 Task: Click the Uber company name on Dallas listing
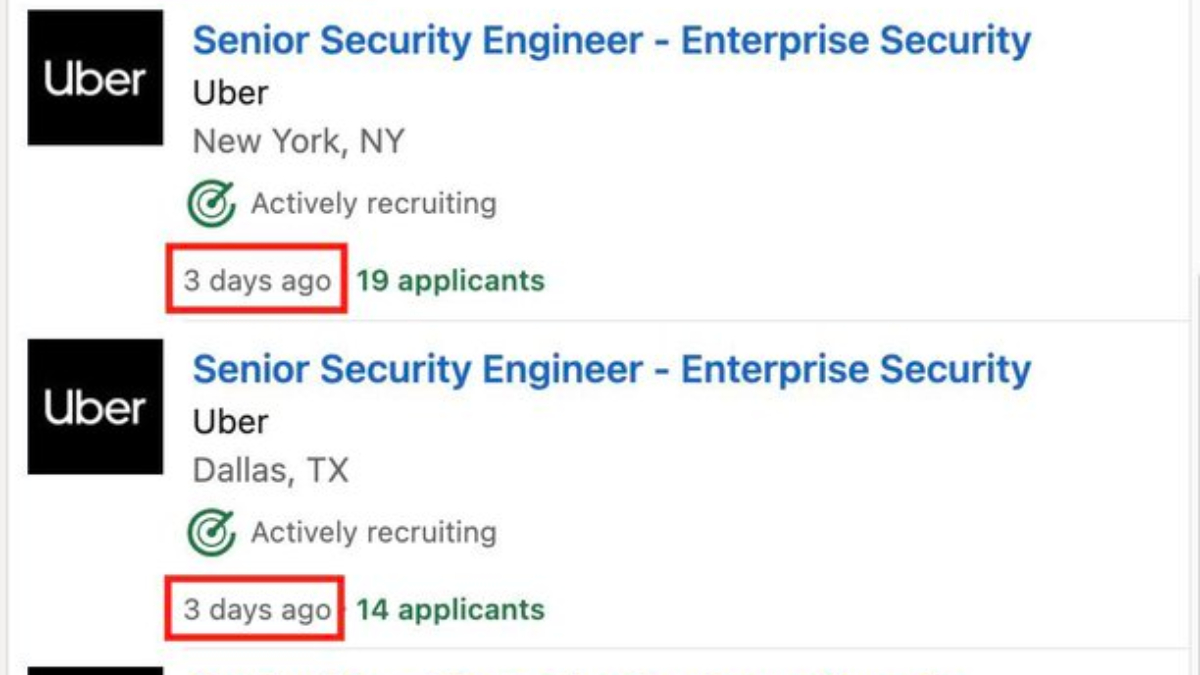click(230, 421)
